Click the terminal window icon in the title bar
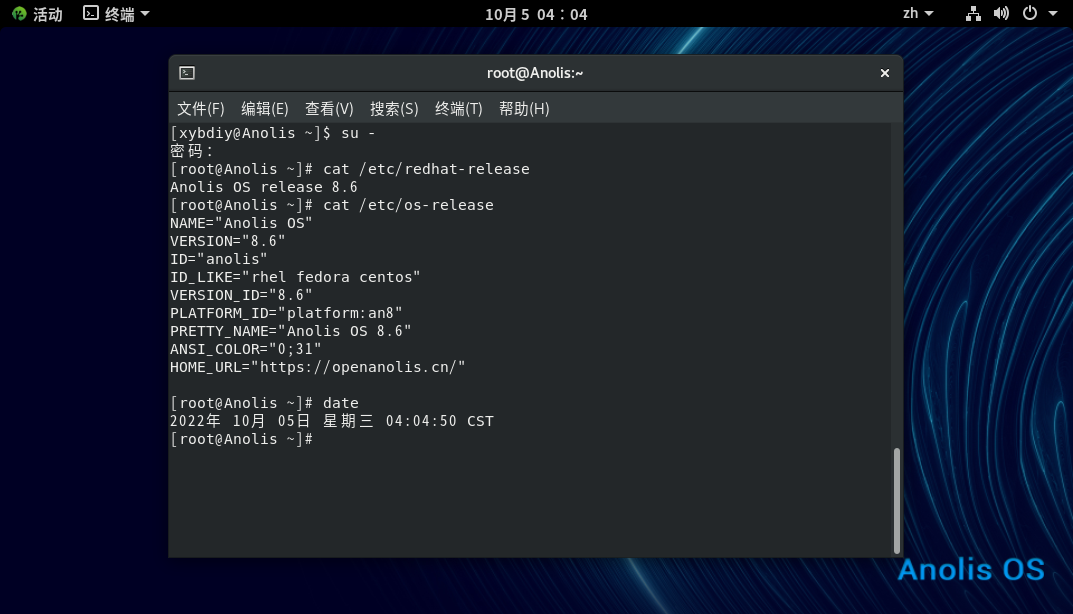The width and height of the screenshot is (1073, 614). 187,73
